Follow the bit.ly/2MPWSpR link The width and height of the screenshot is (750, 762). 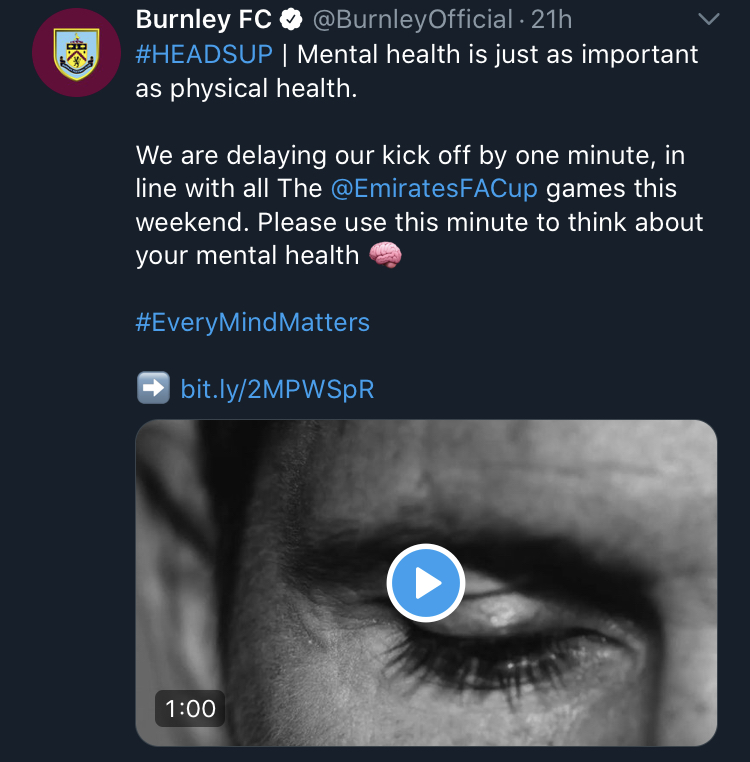click(277, 389)
